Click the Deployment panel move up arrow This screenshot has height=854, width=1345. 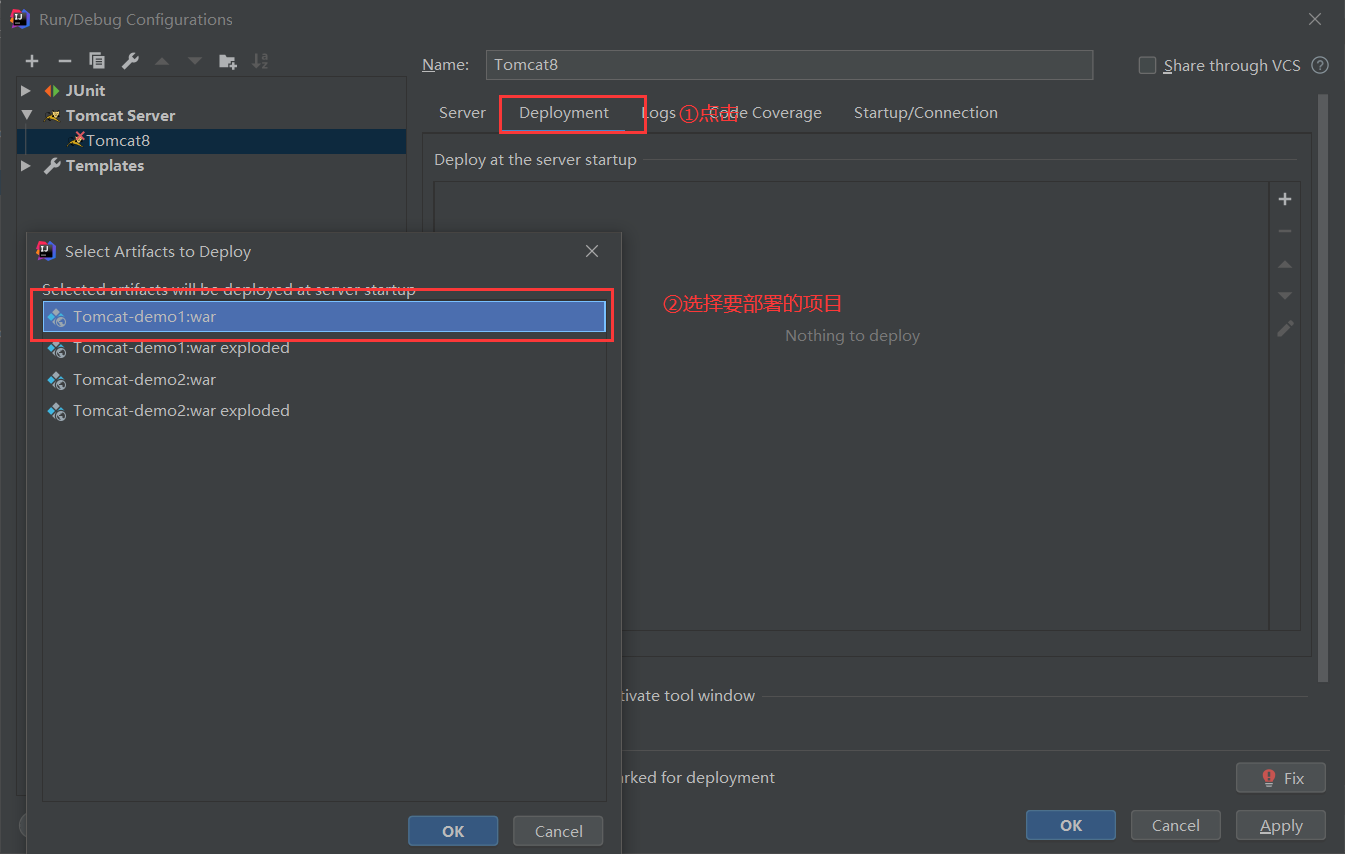1285,264
